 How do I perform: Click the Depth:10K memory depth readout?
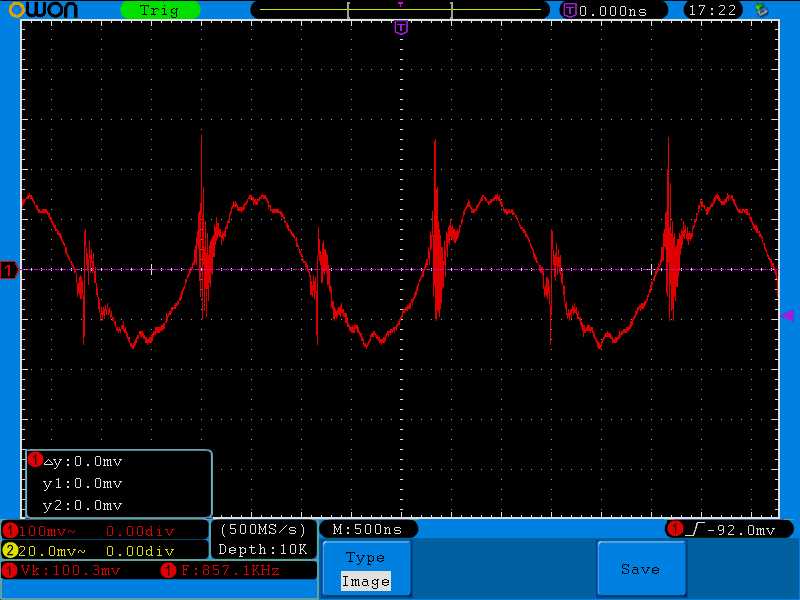click(x=263, y=549)
